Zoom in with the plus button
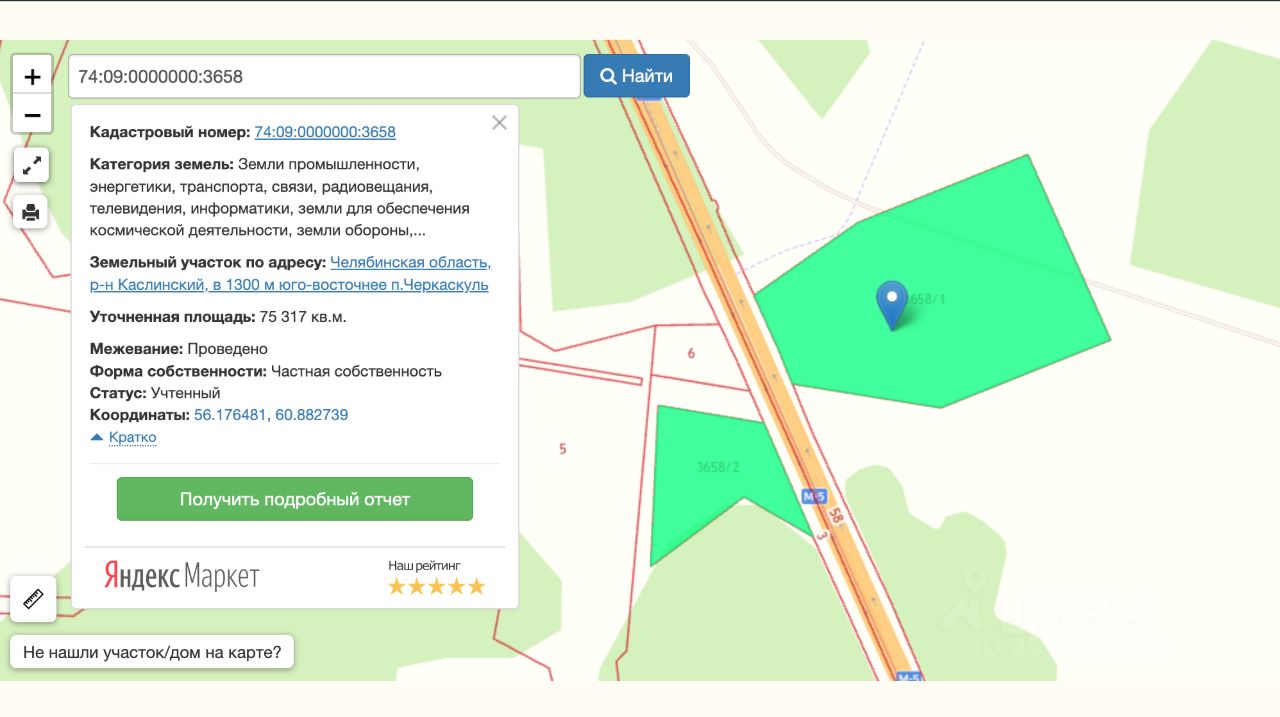The width and height of the screenshot is (1280, 717). point(32,76)
